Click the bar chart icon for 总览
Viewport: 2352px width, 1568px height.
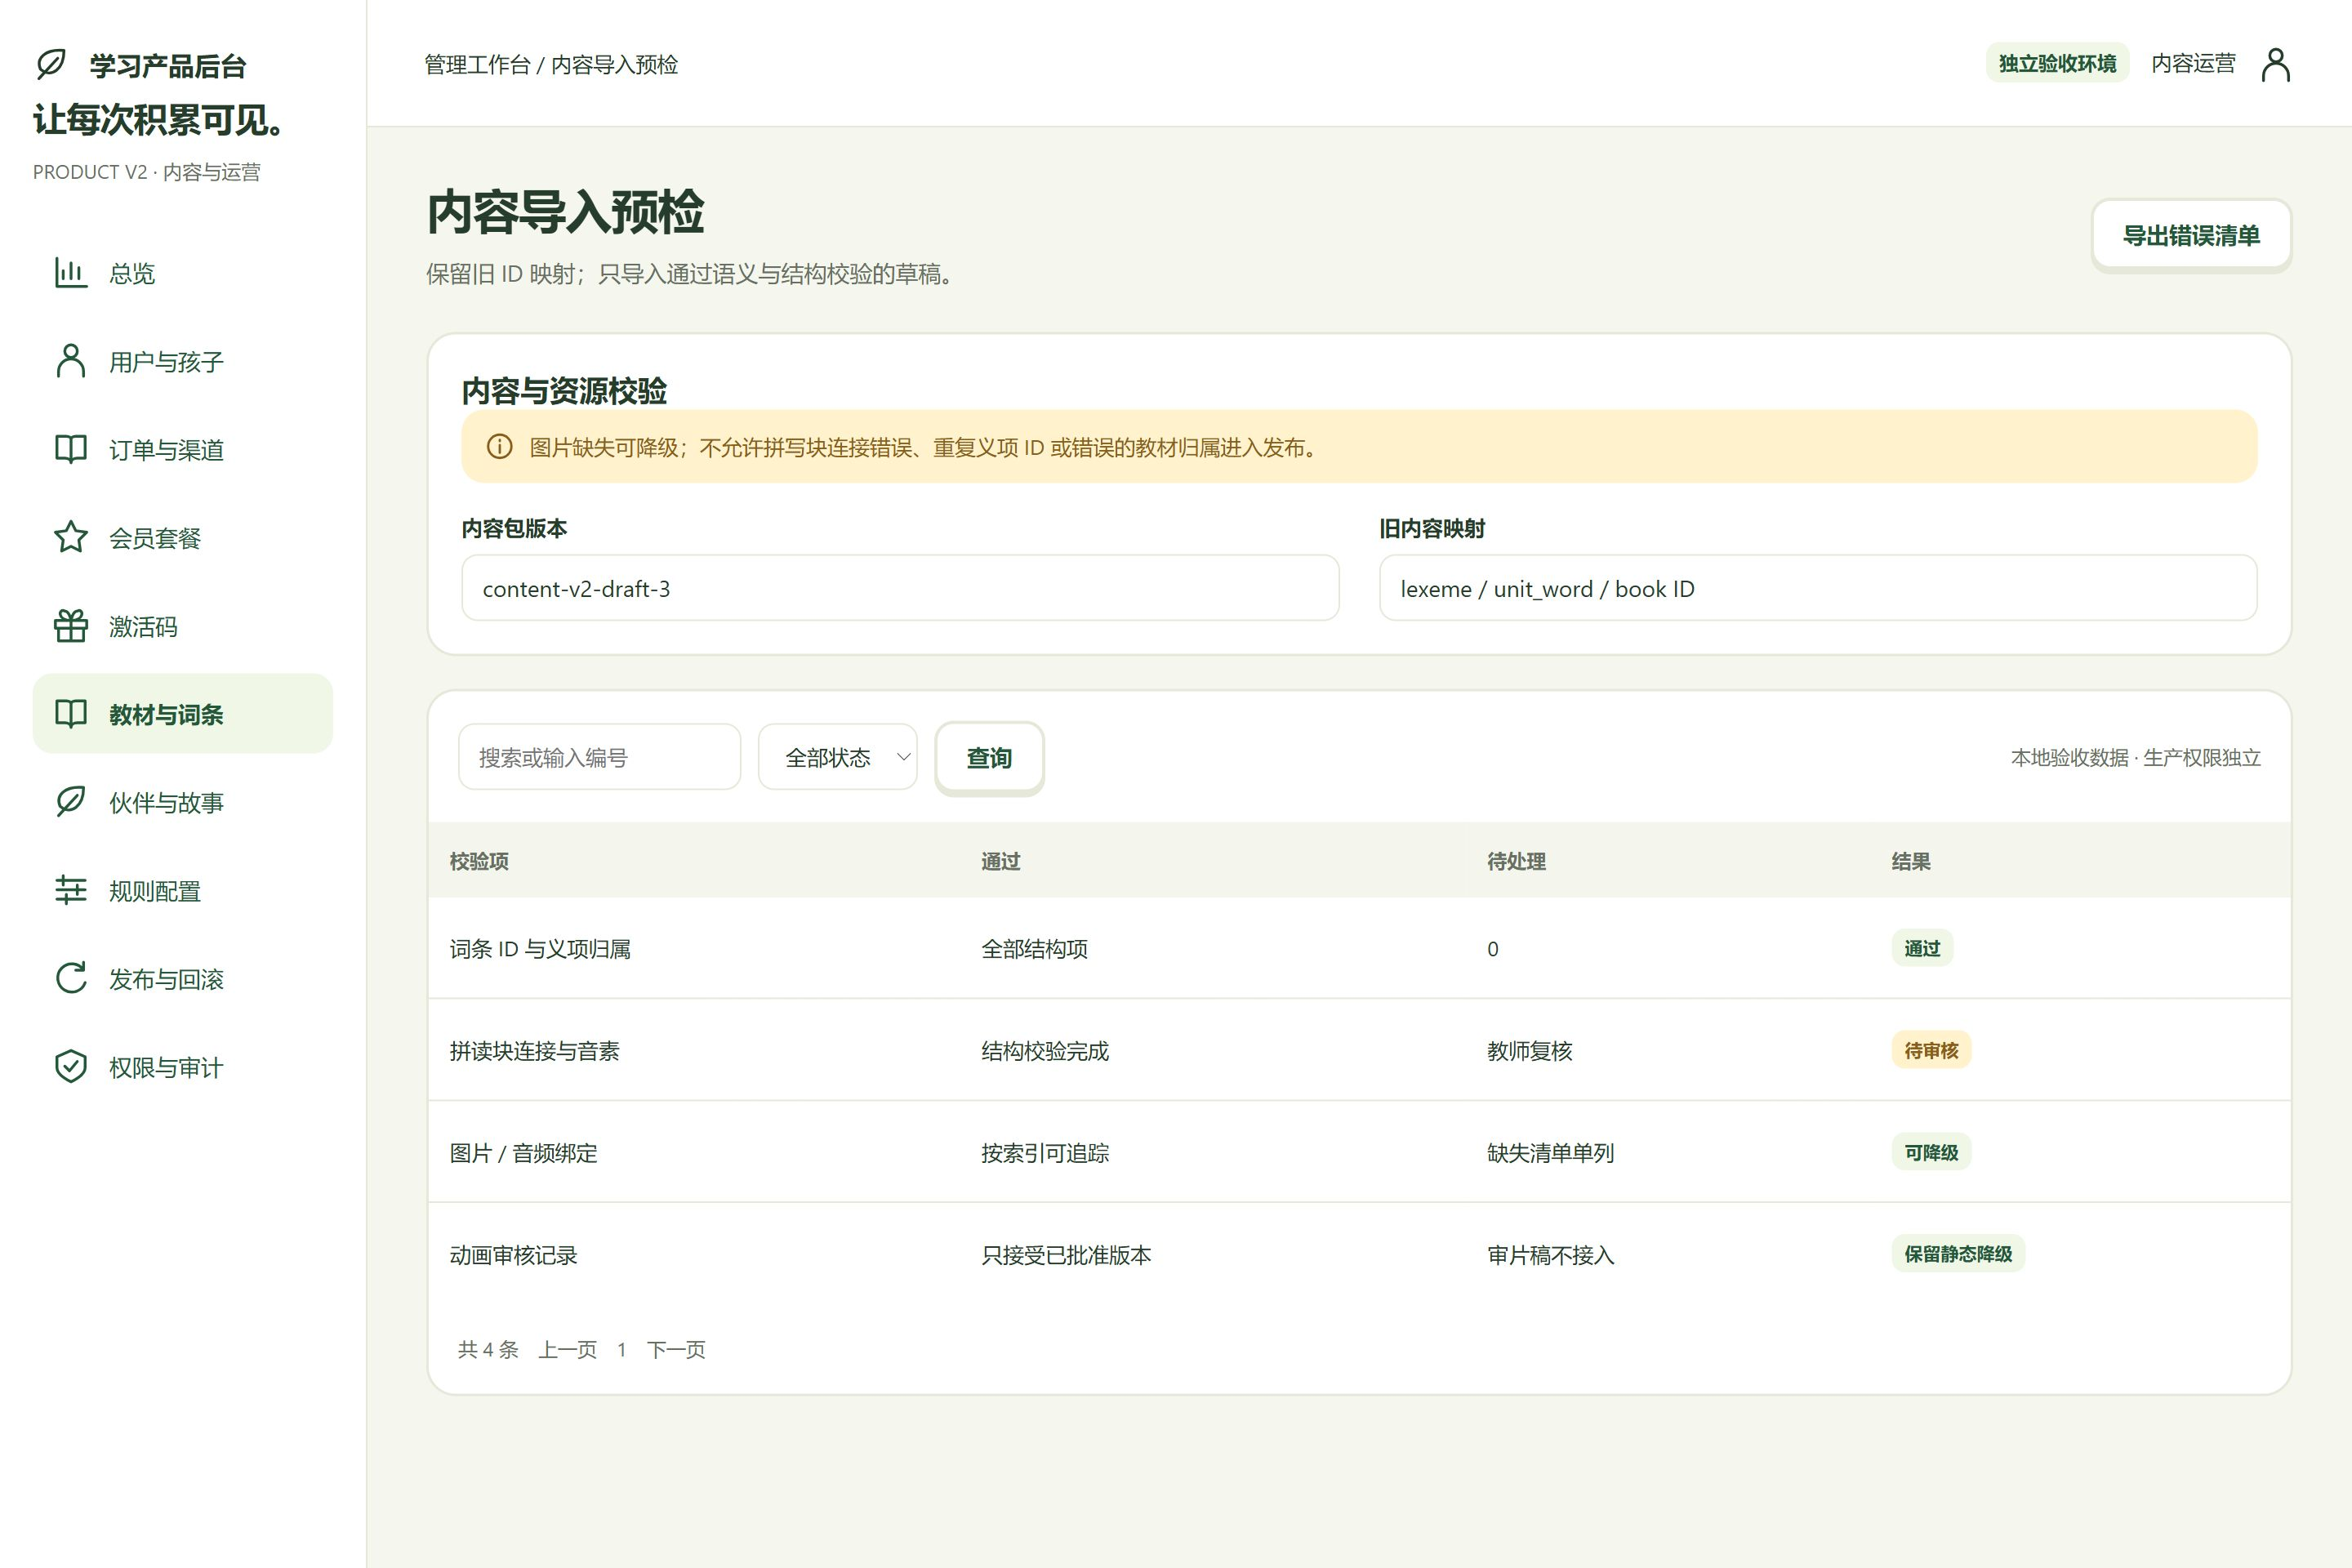(x=70, y=273)
